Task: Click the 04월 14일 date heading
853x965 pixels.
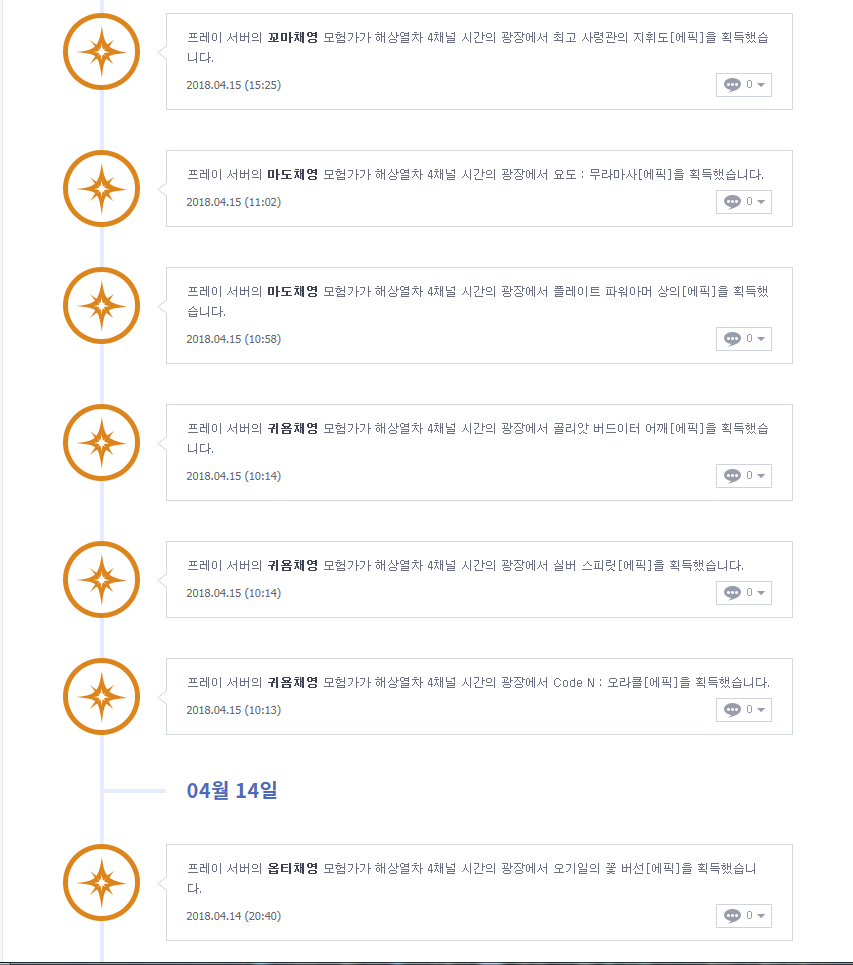Action: (232, 790)
